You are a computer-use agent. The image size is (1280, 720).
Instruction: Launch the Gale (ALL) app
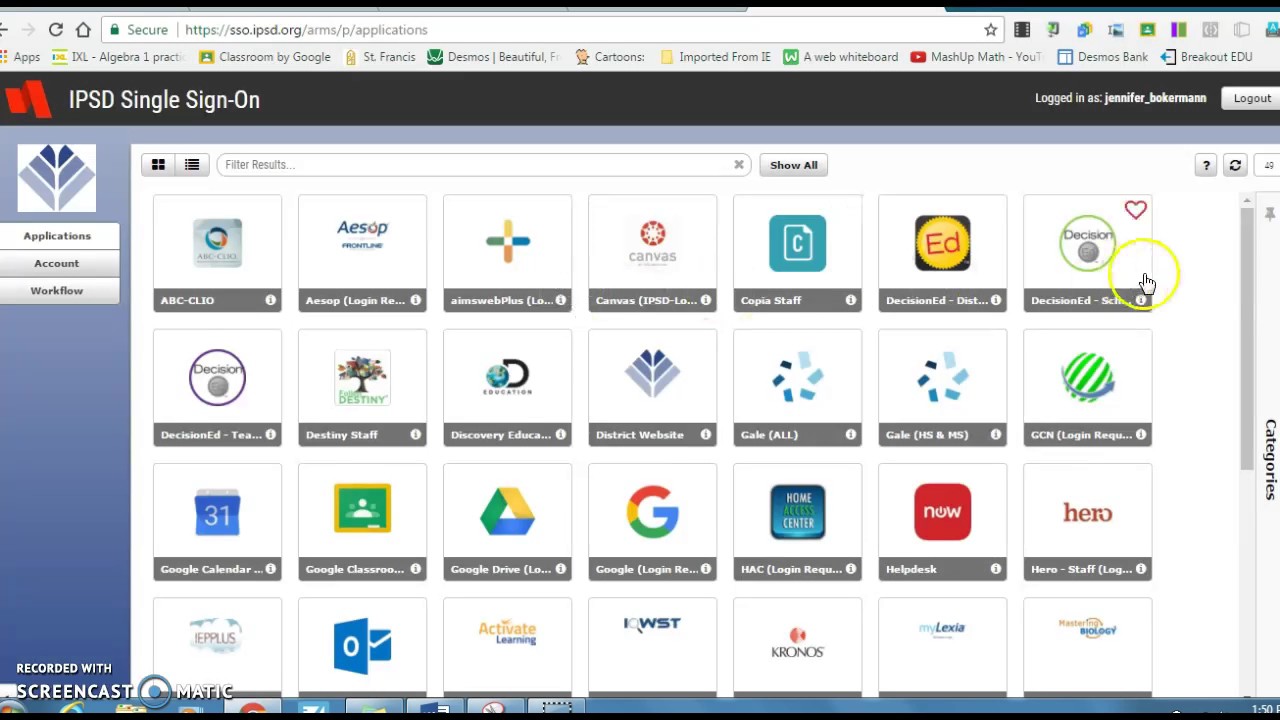[797, 388]
